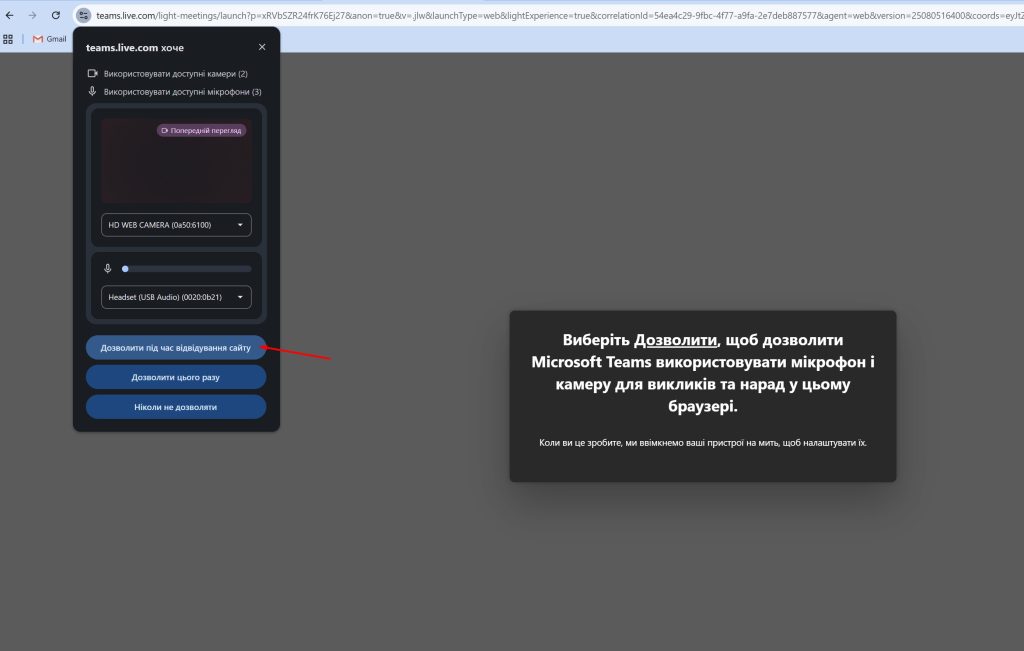This screenshot has height=651, width=1024.
Task: Open the Gmail bookmark
Action: [49, 39]
